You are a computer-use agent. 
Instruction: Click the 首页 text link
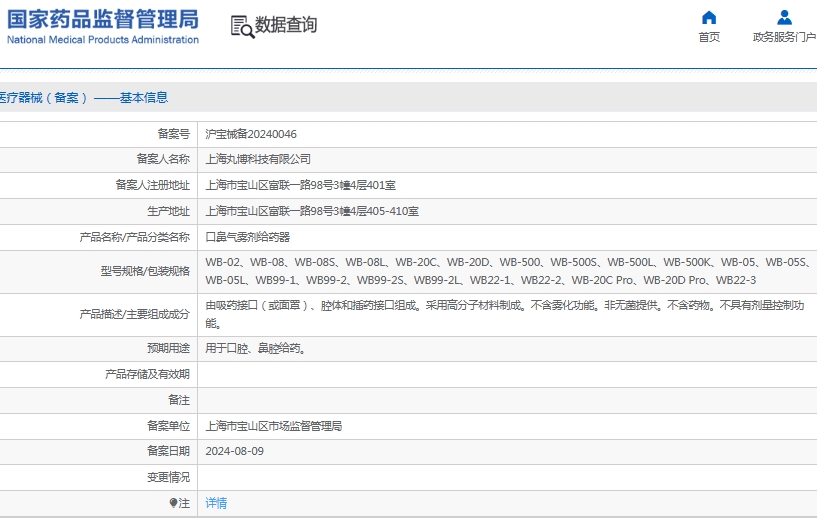[709, 37]
